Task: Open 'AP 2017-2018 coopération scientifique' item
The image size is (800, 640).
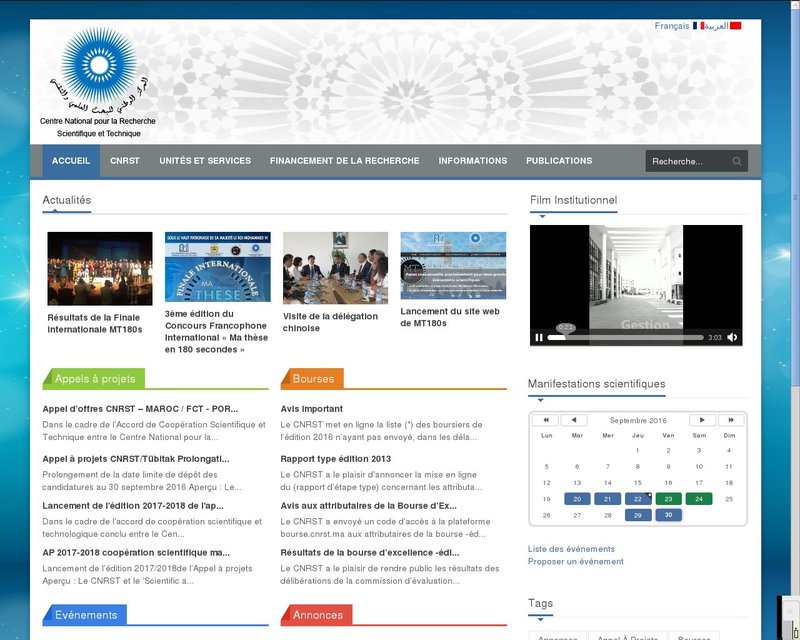Action: click(x=136, y=553)
